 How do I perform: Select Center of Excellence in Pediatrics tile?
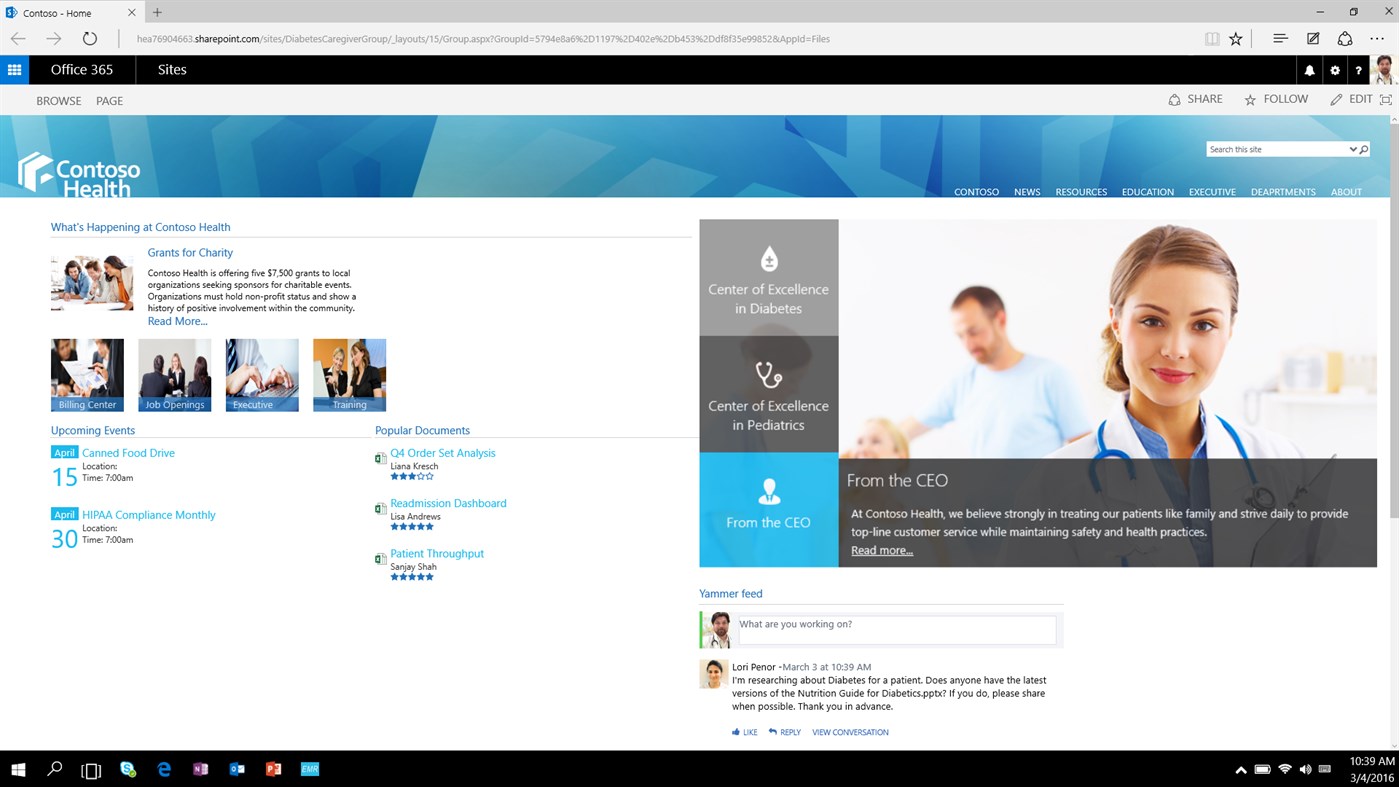point(768,394)
